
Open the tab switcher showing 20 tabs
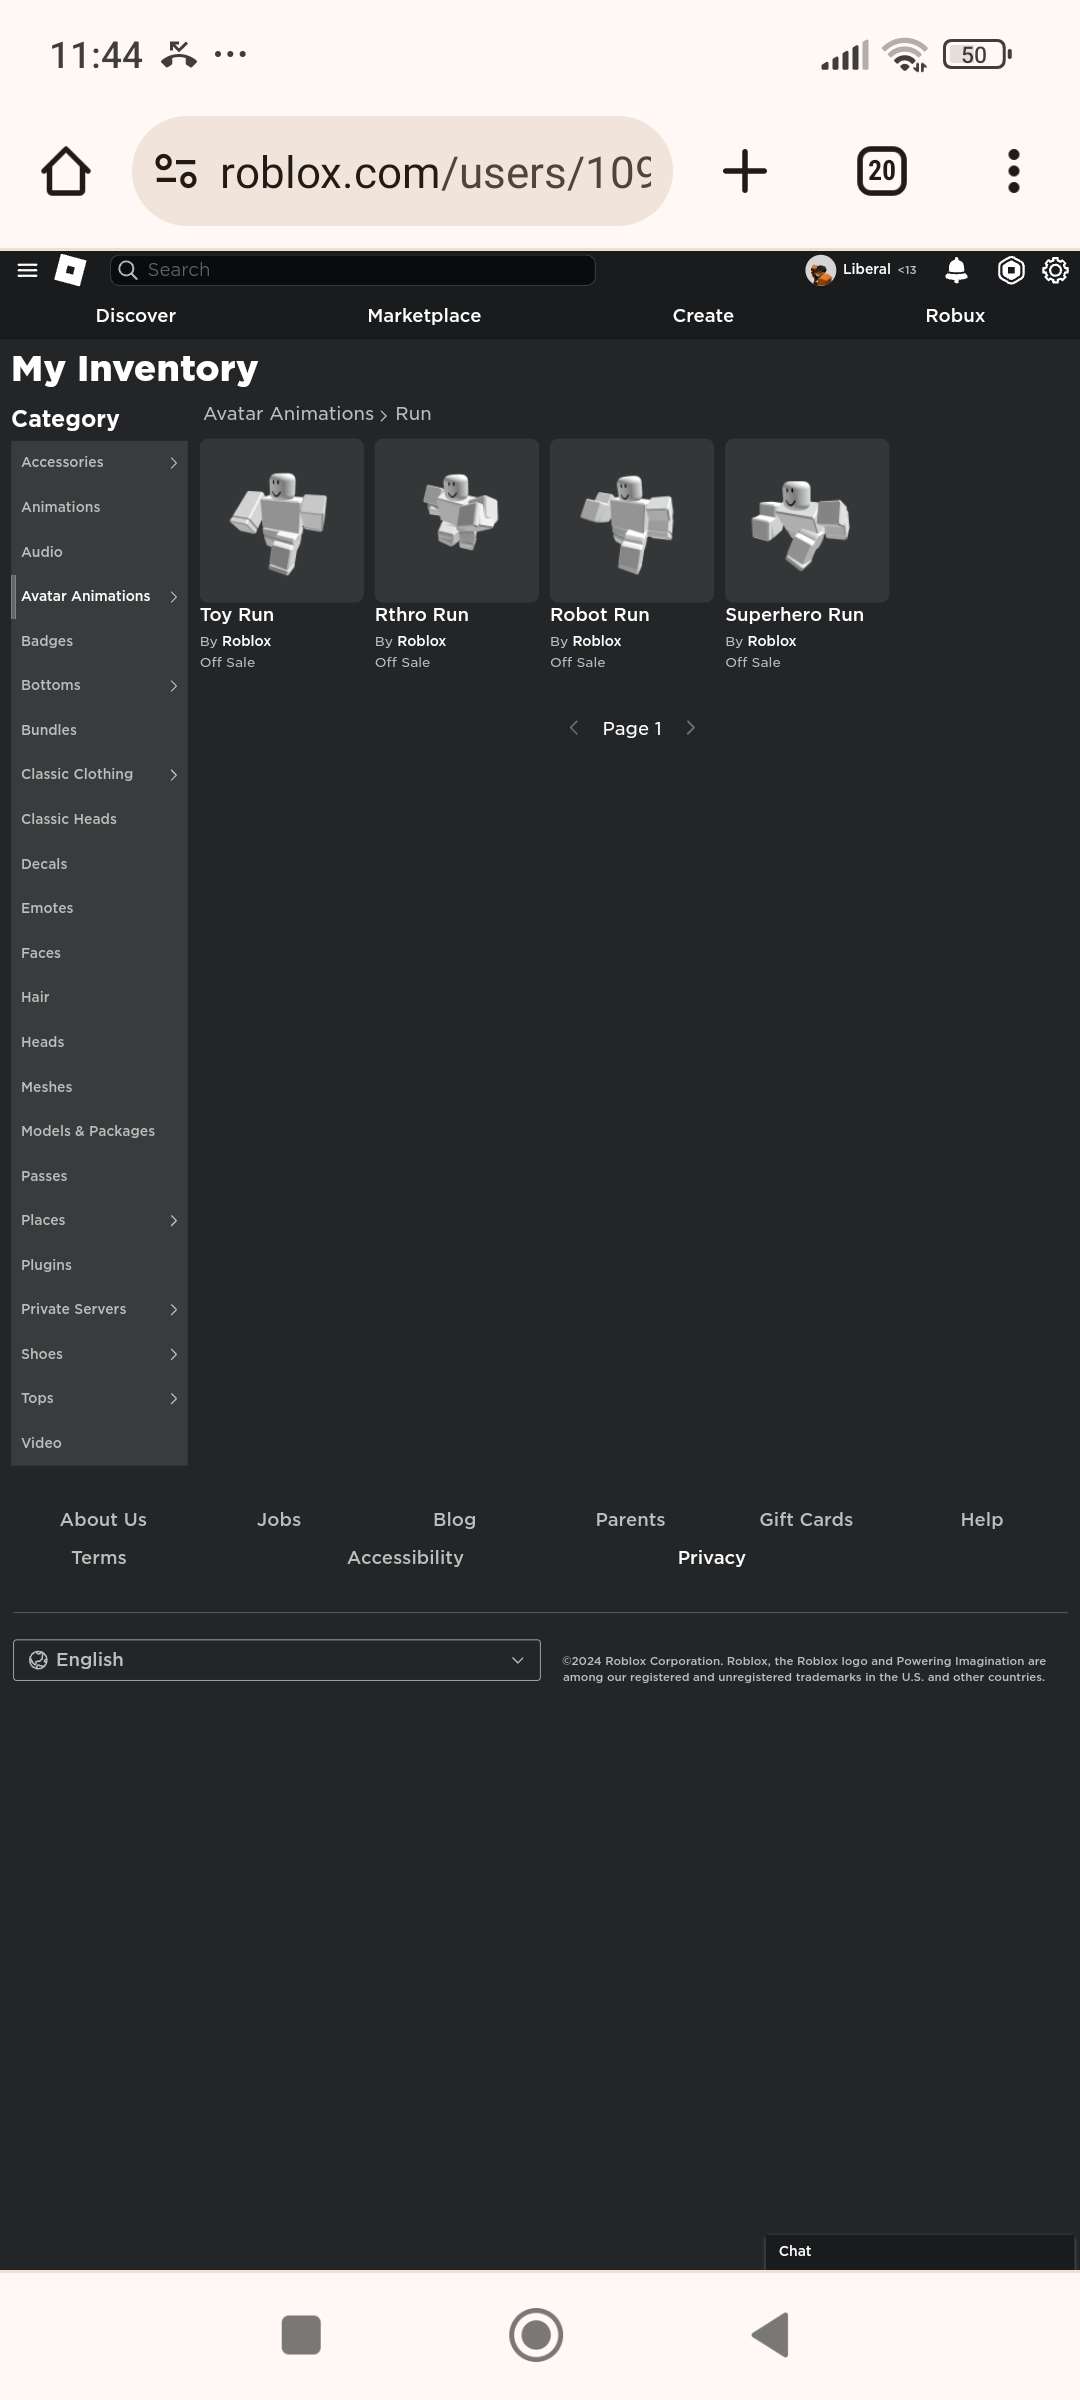click(882, 171)
